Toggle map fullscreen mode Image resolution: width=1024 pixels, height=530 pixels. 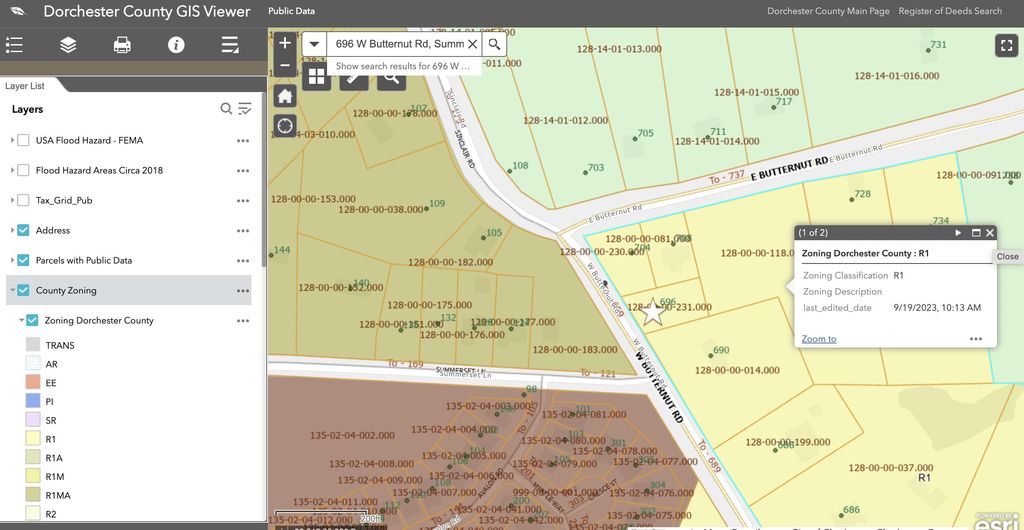tap(1005, 45)
